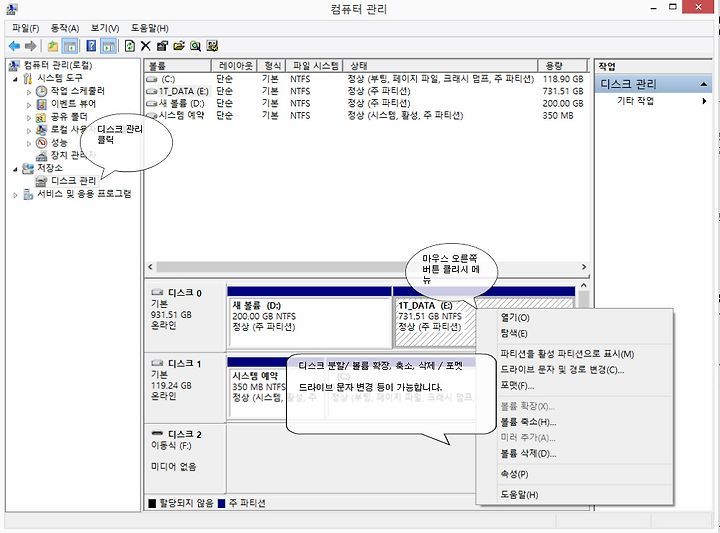Choose 속성(P) in the context menu
720x533 pixels.
click(575, 474)
